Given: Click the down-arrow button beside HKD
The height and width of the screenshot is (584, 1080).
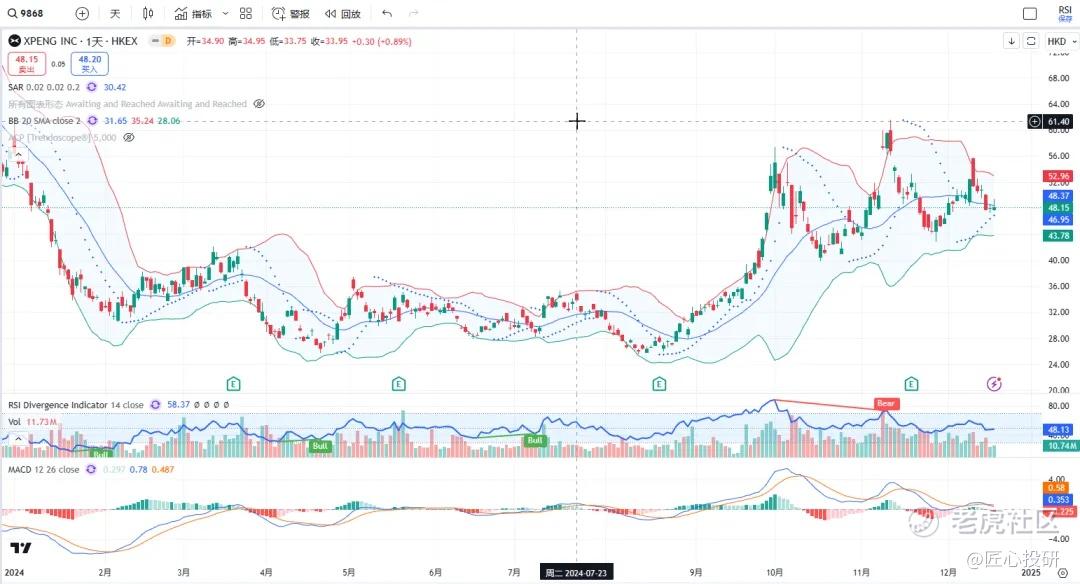Looking at the screenshot, I should [1011, 41].
